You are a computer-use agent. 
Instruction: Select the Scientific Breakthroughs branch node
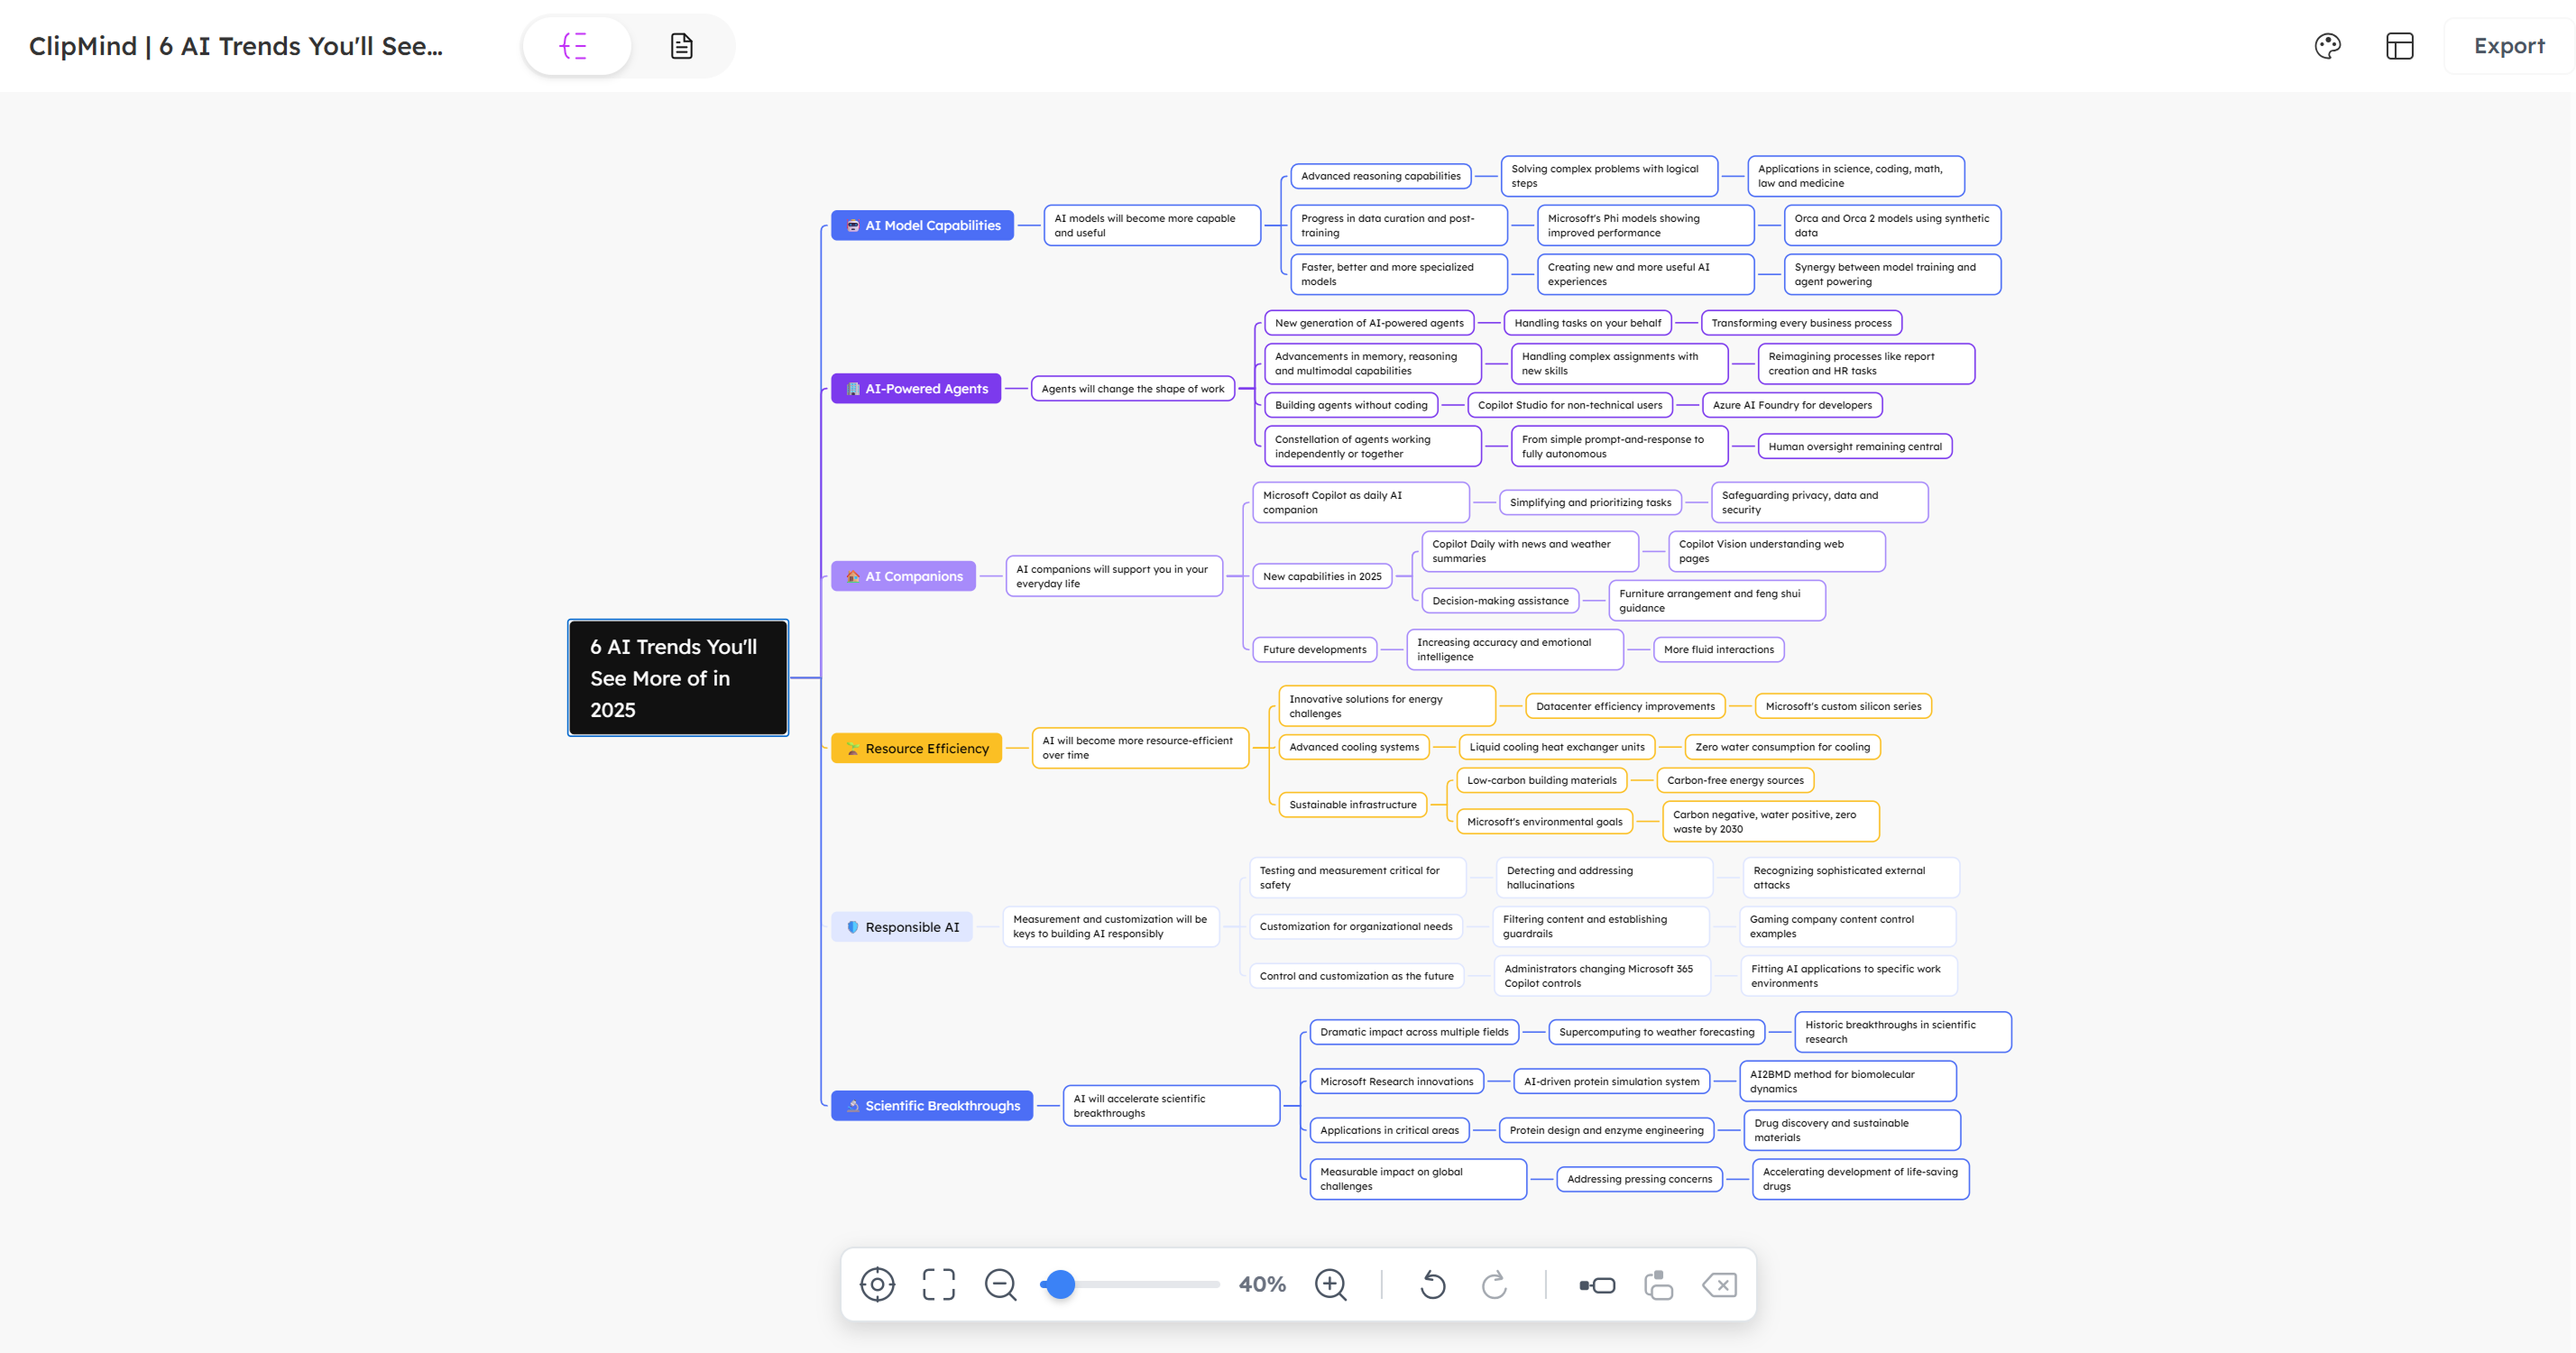[932, 1105]
